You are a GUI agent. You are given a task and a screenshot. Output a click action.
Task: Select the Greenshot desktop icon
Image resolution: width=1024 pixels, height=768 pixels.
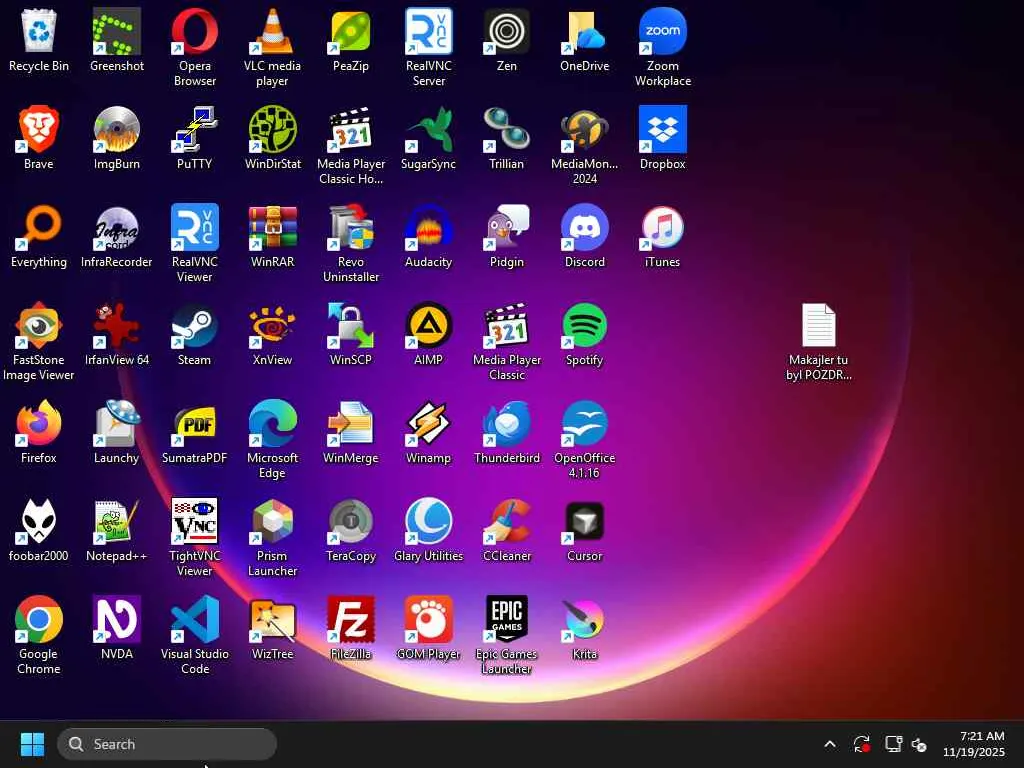tap(117, 33)
